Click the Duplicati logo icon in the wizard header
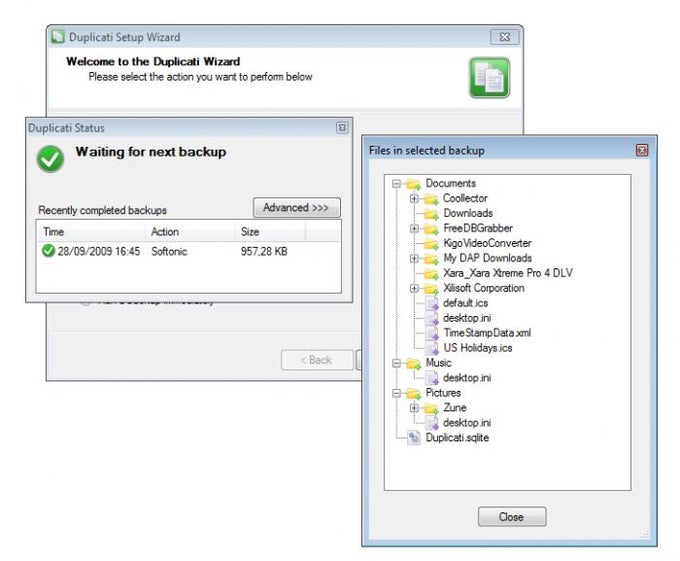Image resolution: width=680 pixels, height=561 pixels. click(489, 78)
